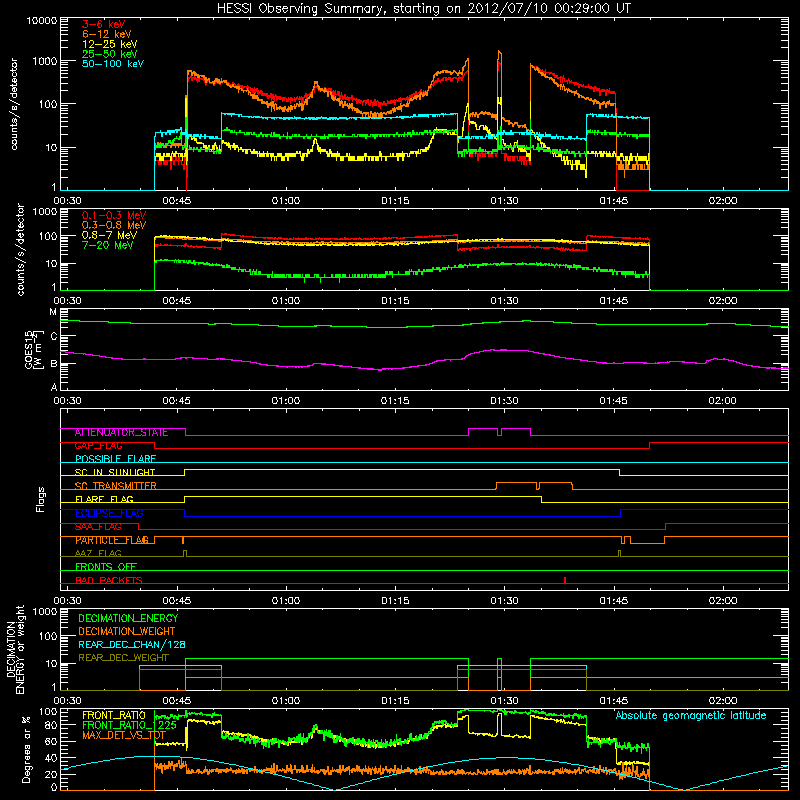Screen dimensions: 800x800
Task: Select the FRONTS_OFF flag label
Action: tap(106, 567)
